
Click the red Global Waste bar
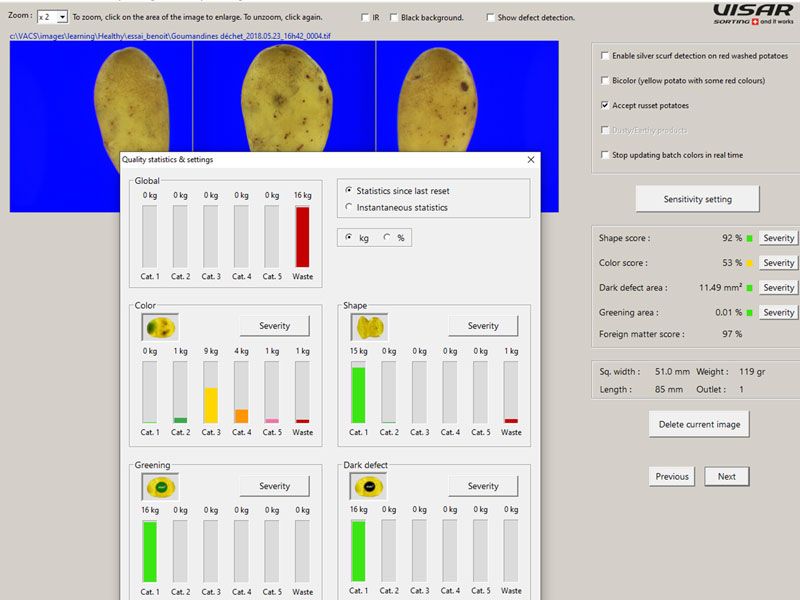[x=302, y=237]
